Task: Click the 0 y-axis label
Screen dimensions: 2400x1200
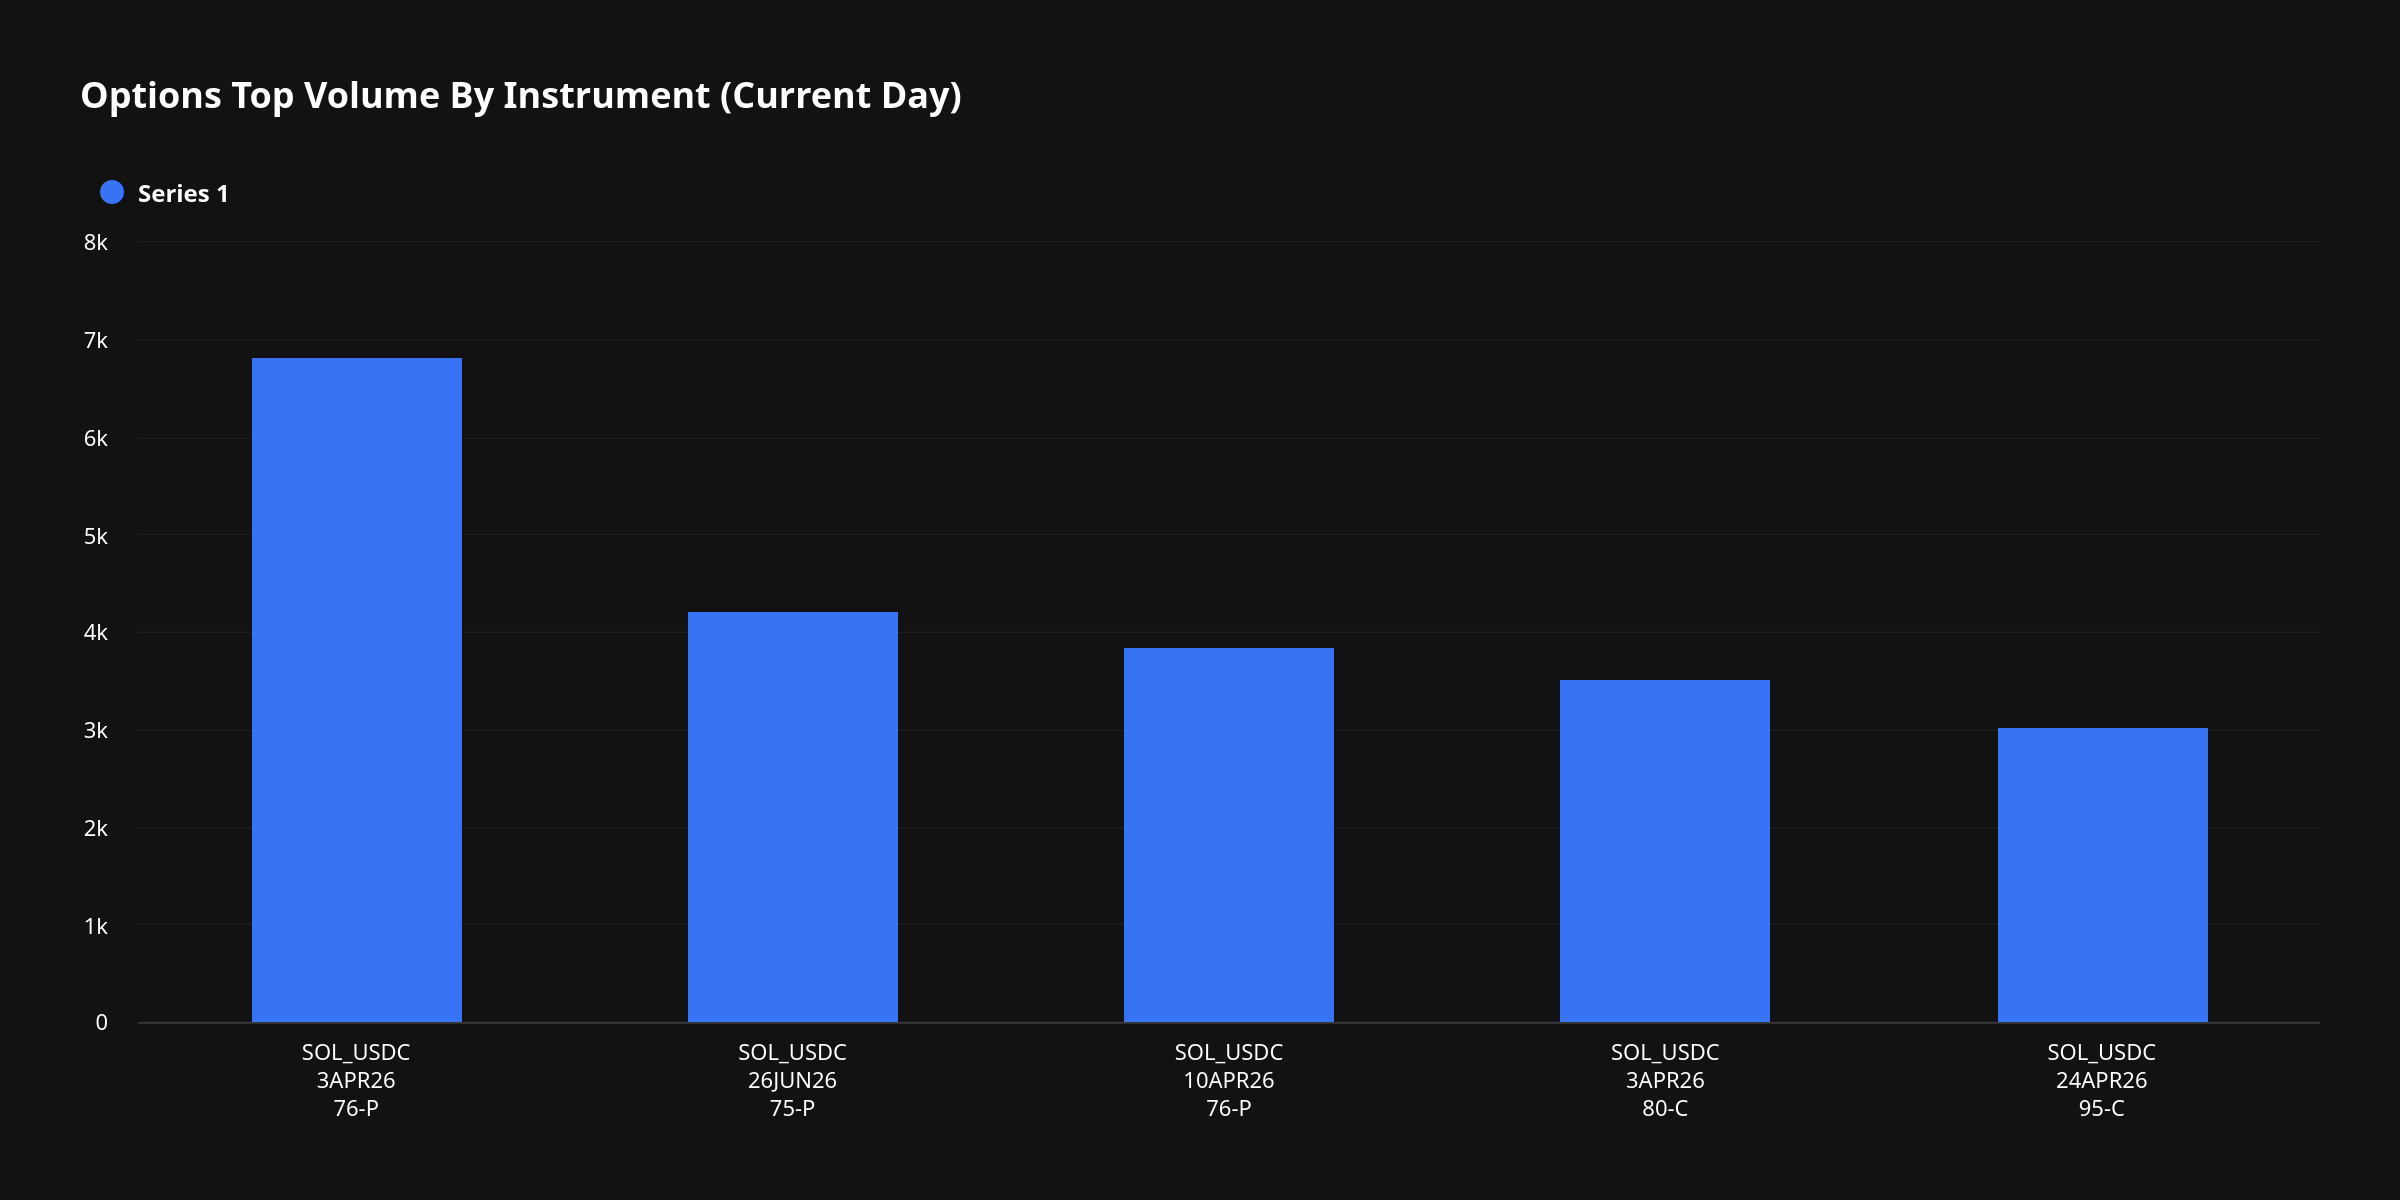Action: coord(101,1022)
